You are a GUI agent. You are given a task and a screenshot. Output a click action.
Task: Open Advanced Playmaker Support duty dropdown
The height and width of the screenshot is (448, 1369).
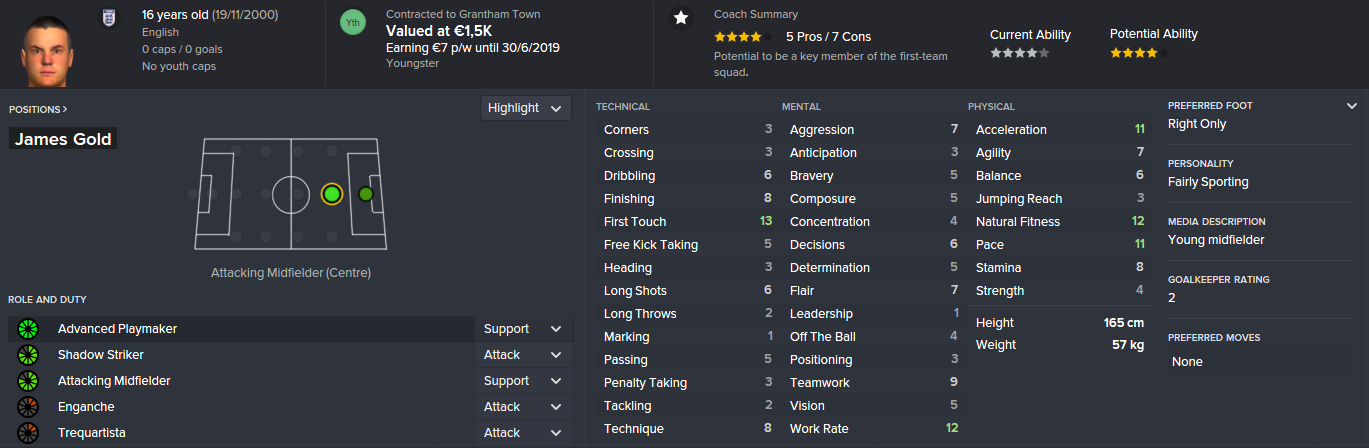tap(524, 329)
